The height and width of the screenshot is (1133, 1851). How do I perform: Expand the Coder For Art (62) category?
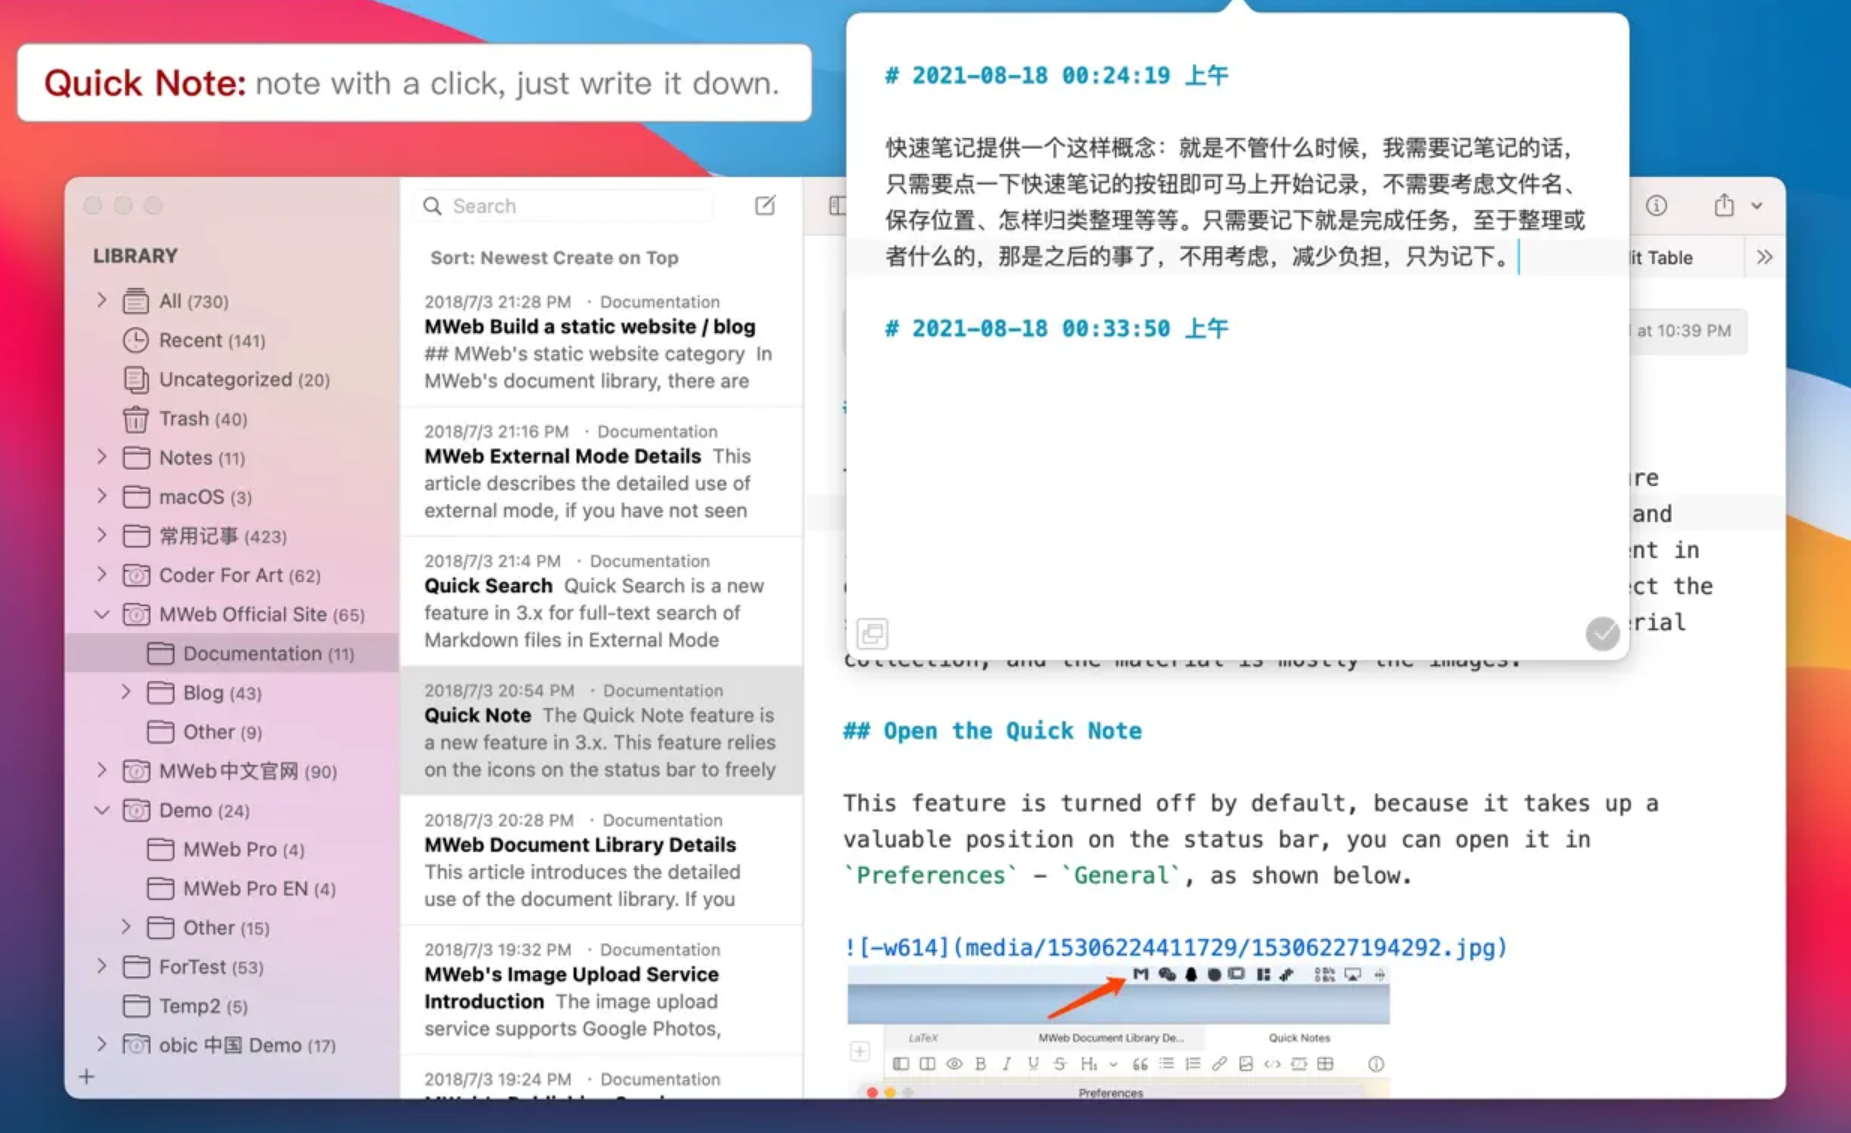pyautogui.click(x=101, y=574)
